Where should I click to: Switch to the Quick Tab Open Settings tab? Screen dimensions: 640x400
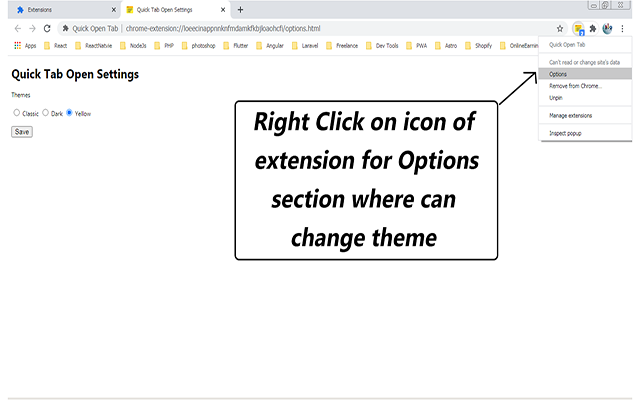coord(176,10)
